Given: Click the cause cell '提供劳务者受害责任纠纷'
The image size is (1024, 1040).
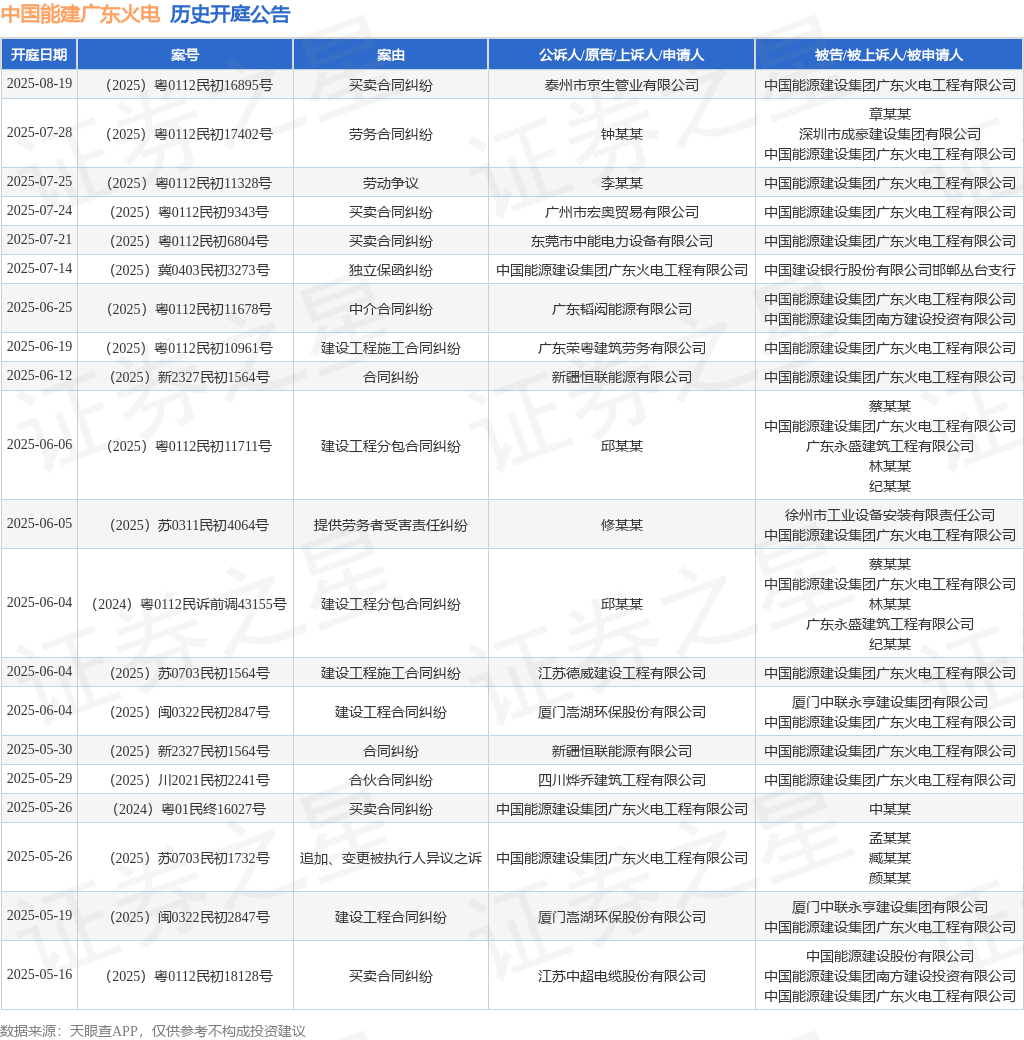Looking at the screenshot, I should pyautogui.click(x=391, y=525).
